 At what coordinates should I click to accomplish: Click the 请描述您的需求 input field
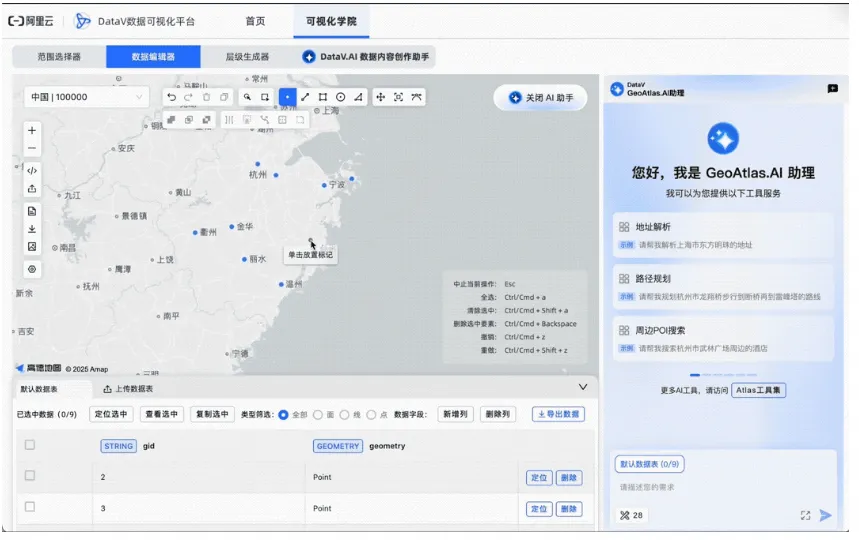point(723,487)
